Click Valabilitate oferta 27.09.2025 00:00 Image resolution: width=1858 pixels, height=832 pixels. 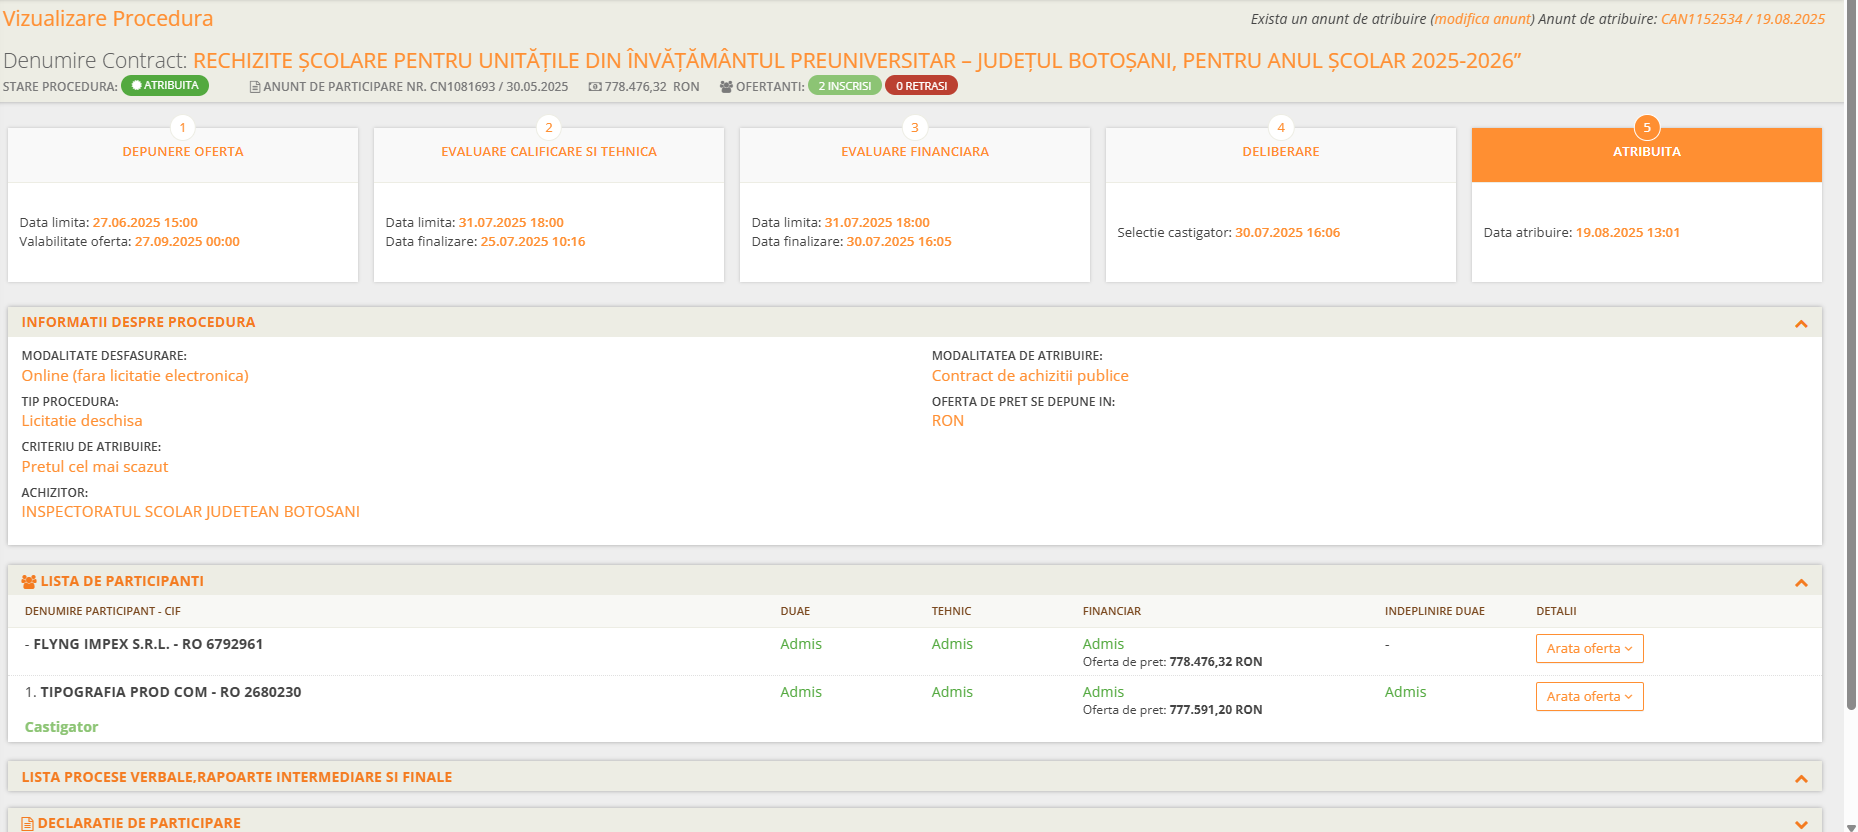187,242
